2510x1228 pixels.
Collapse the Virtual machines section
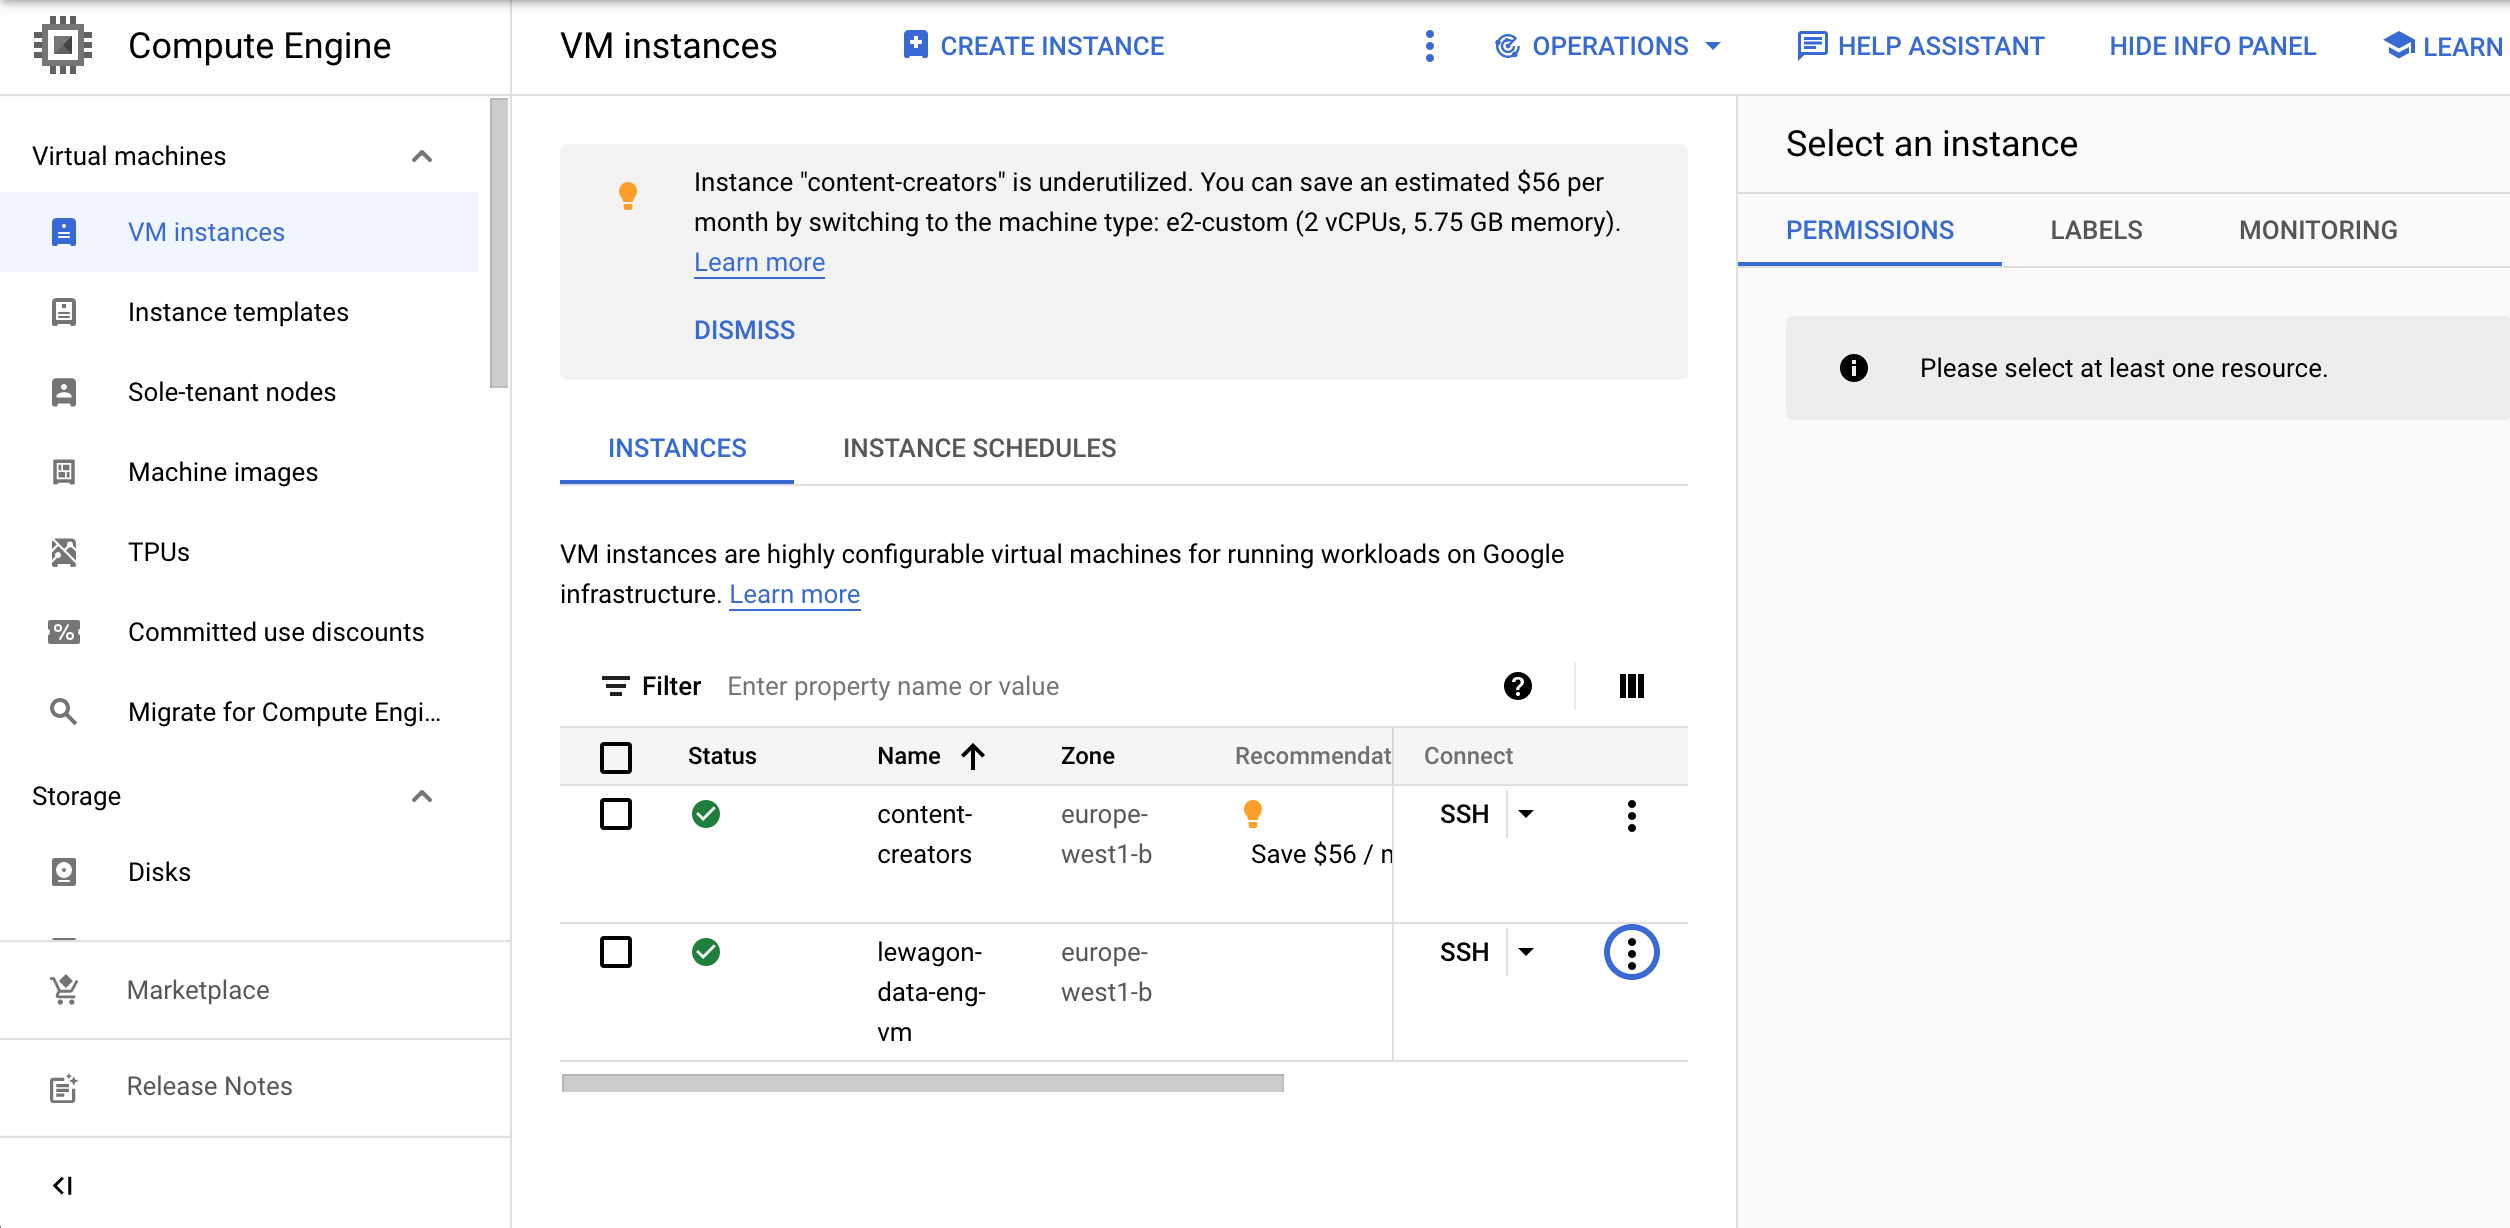[x=422, y=156]
